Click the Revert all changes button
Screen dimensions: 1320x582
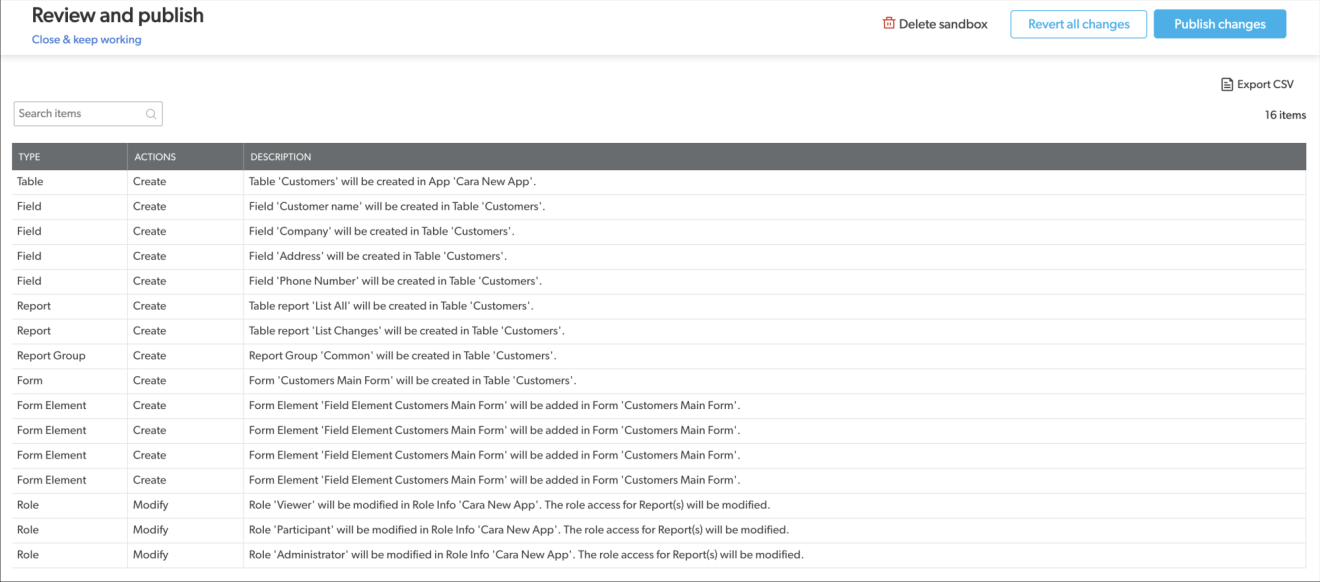(x=1078, y=24)
